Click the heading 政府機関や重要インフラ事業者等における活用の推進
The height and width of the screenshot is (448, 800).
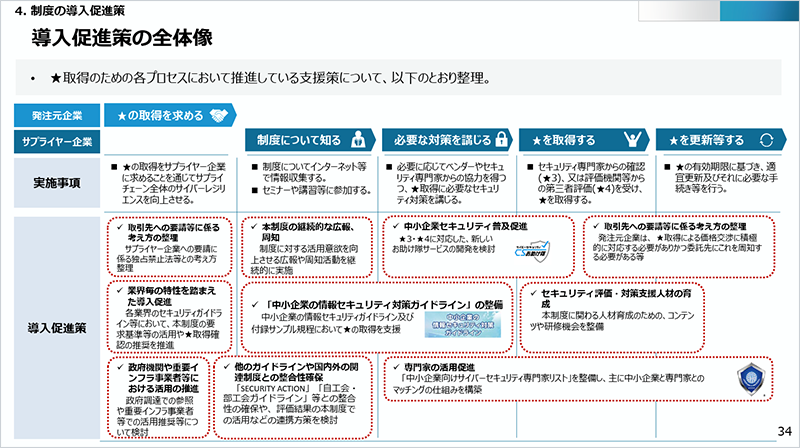(x=163, y=378)
